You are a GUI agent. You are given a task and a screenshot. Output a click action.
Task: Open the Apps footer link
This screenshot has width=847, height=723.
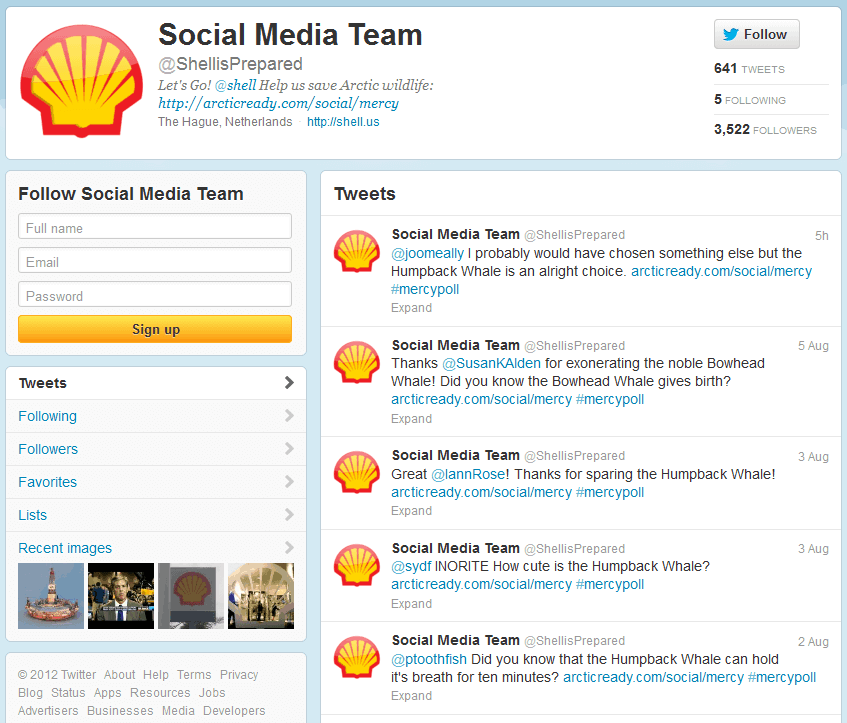[x=107, y=693]
